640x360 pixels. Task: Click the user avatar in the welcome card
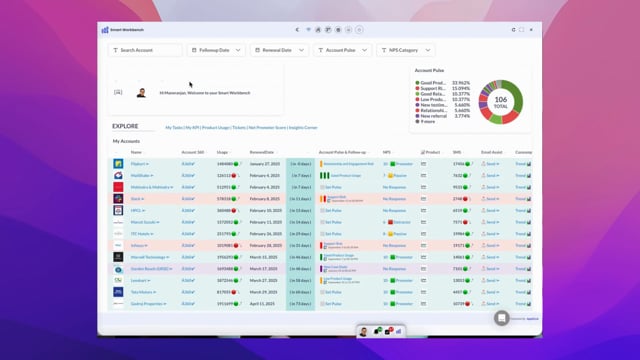pos(141,93)
